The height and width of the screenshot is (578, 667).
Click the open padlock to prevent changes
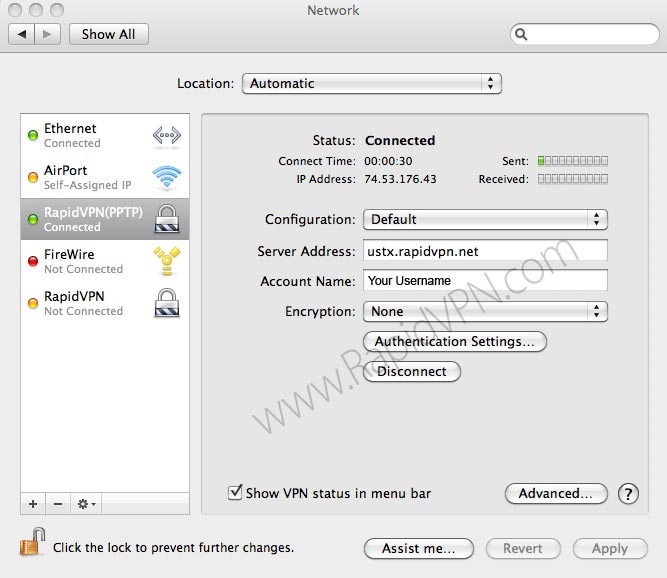32,542
